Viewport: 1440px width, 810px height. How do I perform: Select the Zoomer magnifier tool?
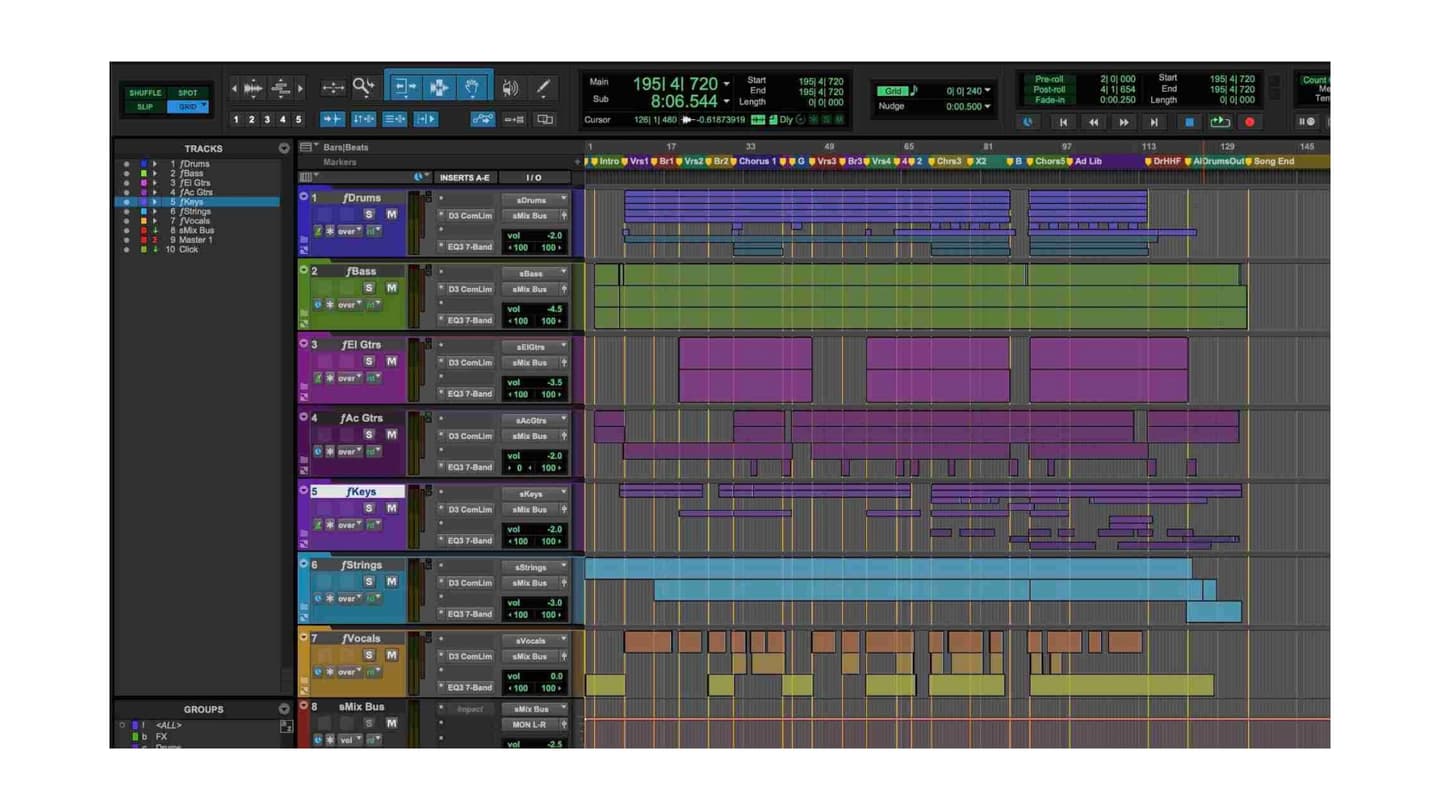363,88
